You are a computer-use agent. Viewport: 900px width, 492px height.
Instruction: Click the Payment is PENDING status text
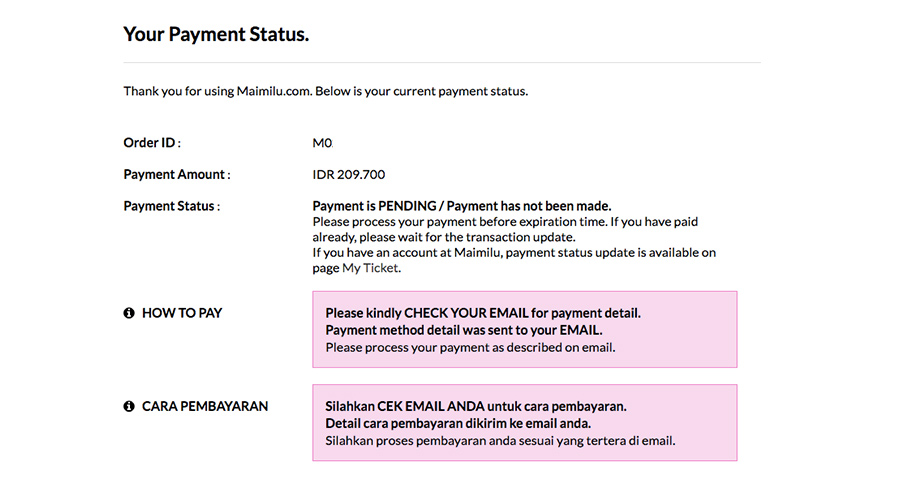(461, 206)
